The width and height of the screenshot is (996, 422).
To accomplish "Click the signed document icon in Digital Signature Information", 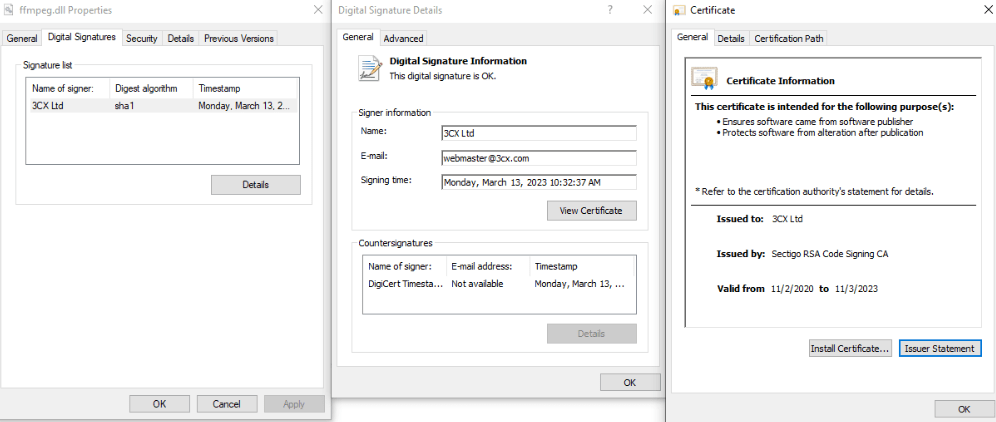I will (x=370, y=67).
